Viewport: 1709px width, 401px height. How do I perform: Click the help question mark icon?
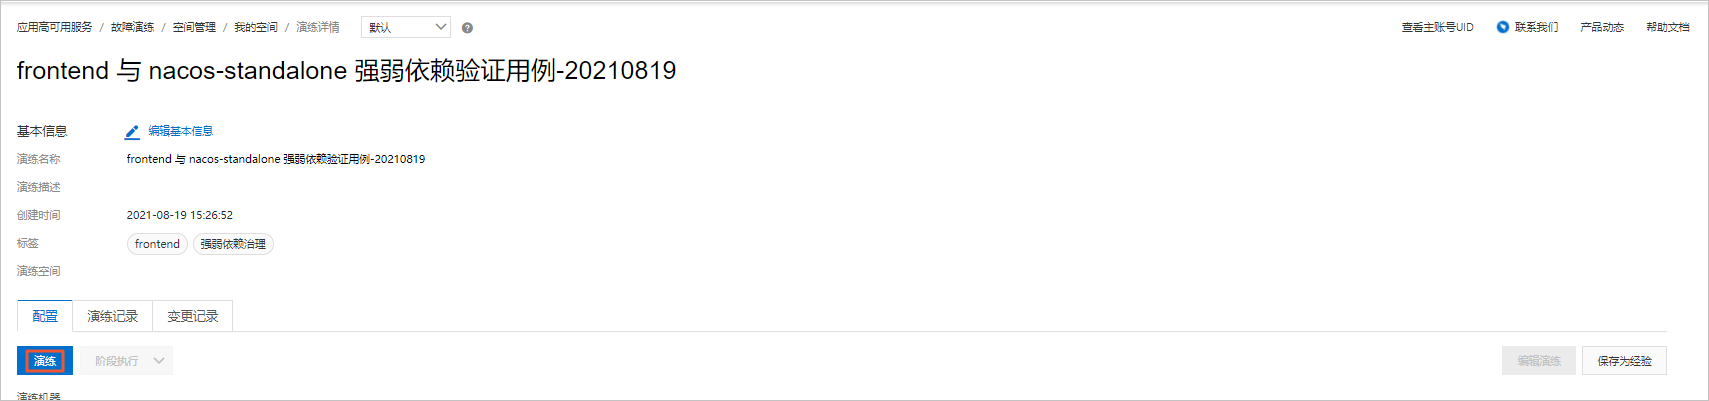pyautogui.click(x=467, y=28)
